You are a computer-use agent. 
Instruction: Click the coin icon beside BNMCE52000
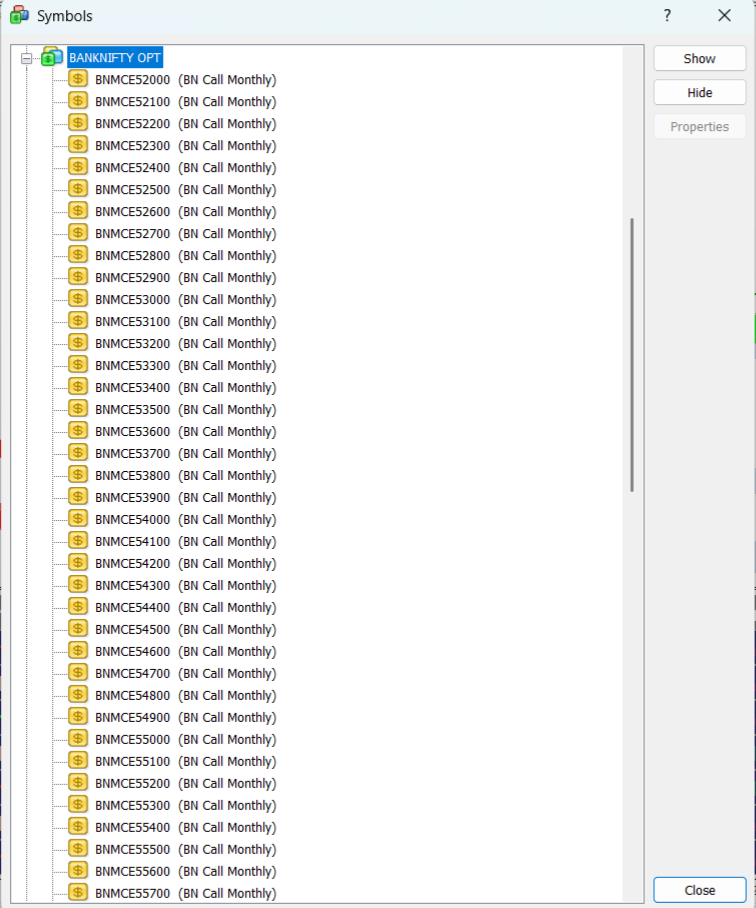click(x=78, y=80)
